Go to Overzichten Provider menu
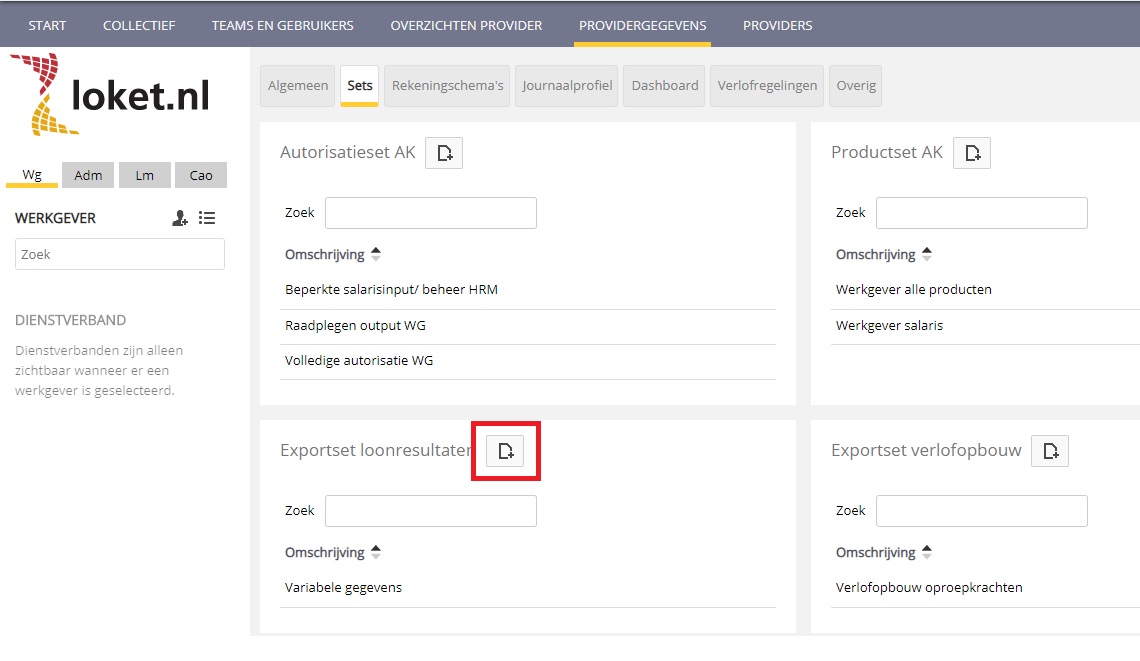Image resolution: width=1140 pixels, height=661 pixels. 466,25
